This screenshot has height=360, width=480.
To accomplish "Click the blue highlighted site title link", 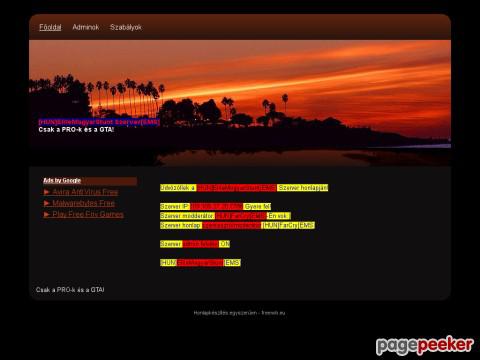I will point(99,122).
